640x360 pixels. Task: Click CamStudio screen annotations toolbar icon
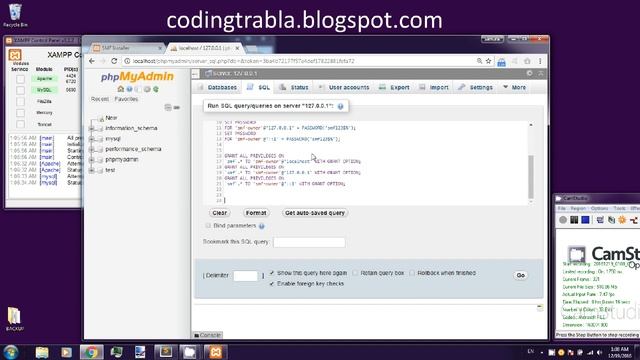tap(600, 220)
